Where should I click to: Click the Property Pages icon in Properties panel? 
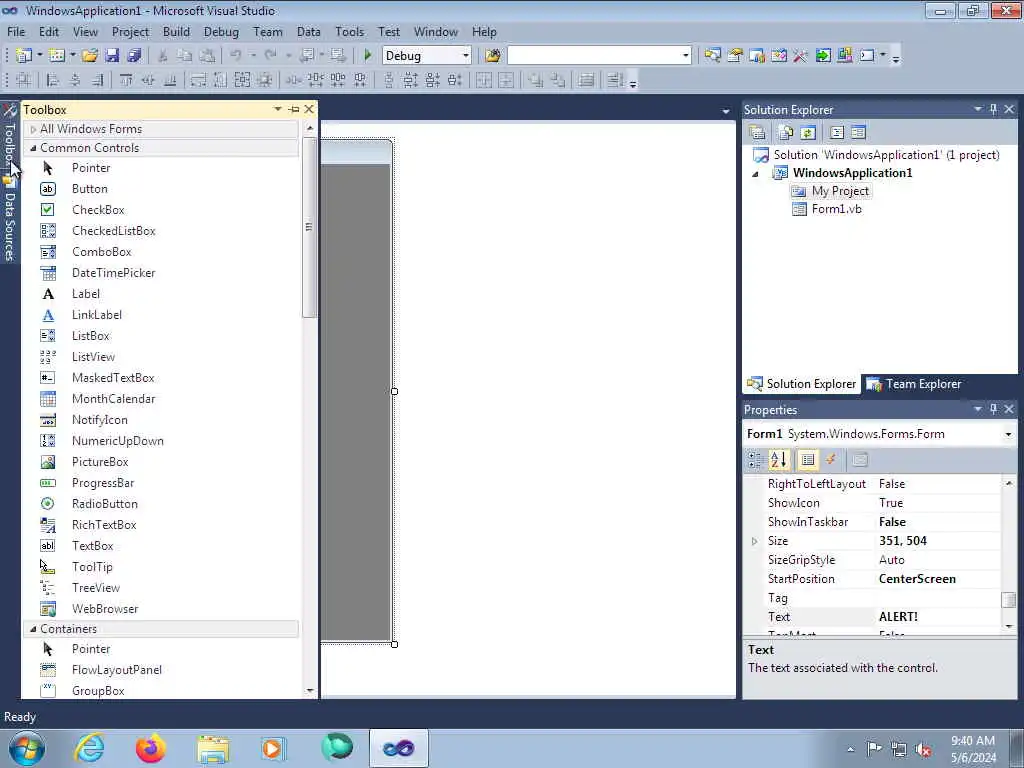pos(859,460)
